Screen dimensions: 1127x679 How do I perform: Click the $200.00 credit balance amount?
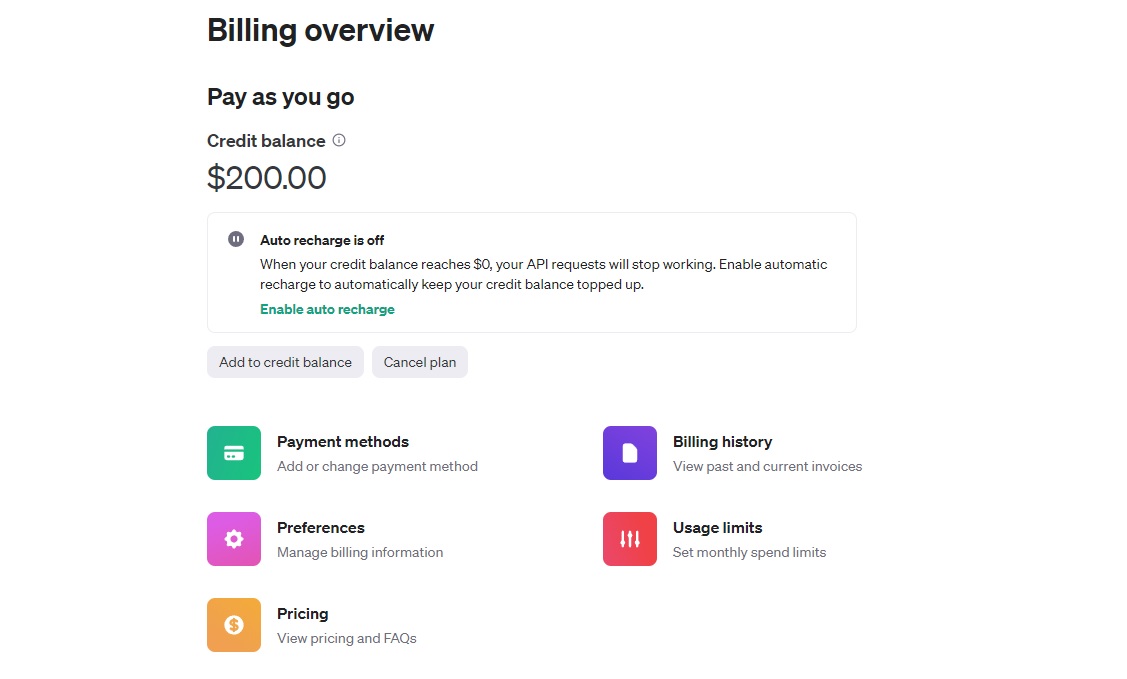(x=267, y=178)
